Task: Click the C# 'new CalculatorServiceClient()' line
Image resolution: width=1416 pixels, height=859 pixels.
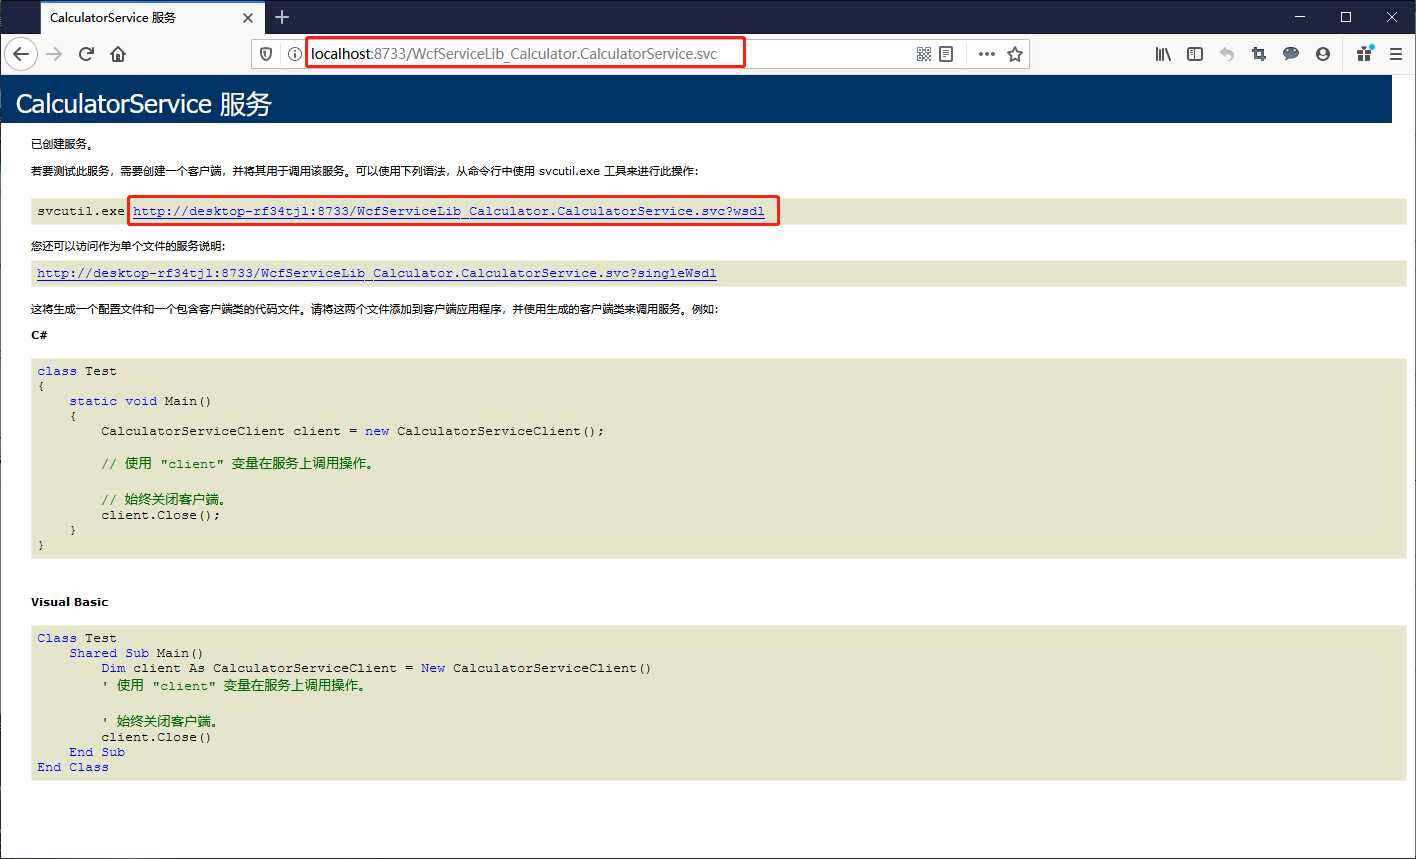Action: click(353, 431)
